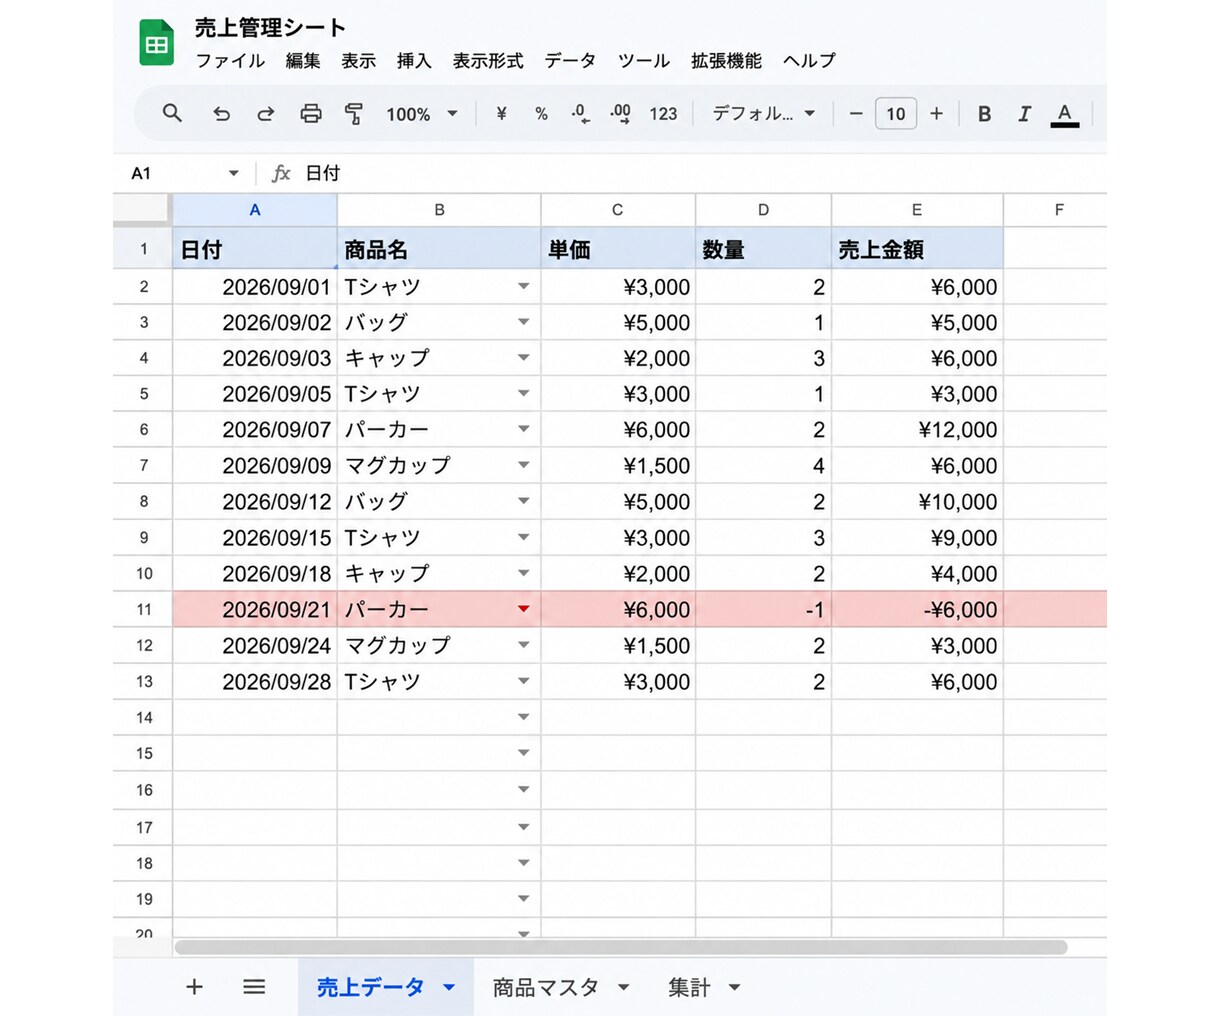The width and height of the screenshot is (1220, 1016).
Task: Open the name box dropdown arrow
Action: [233, 173]
